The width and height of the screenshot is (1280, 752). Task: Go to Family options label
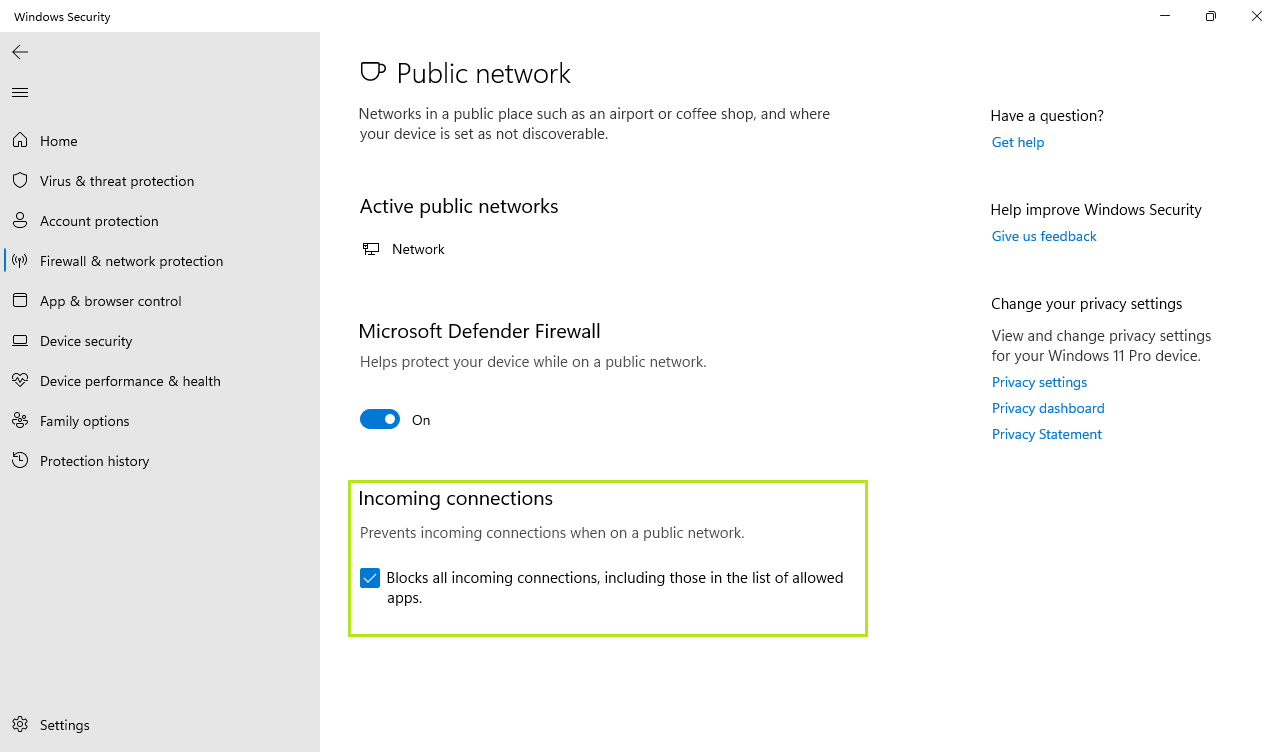click(85, 421)
